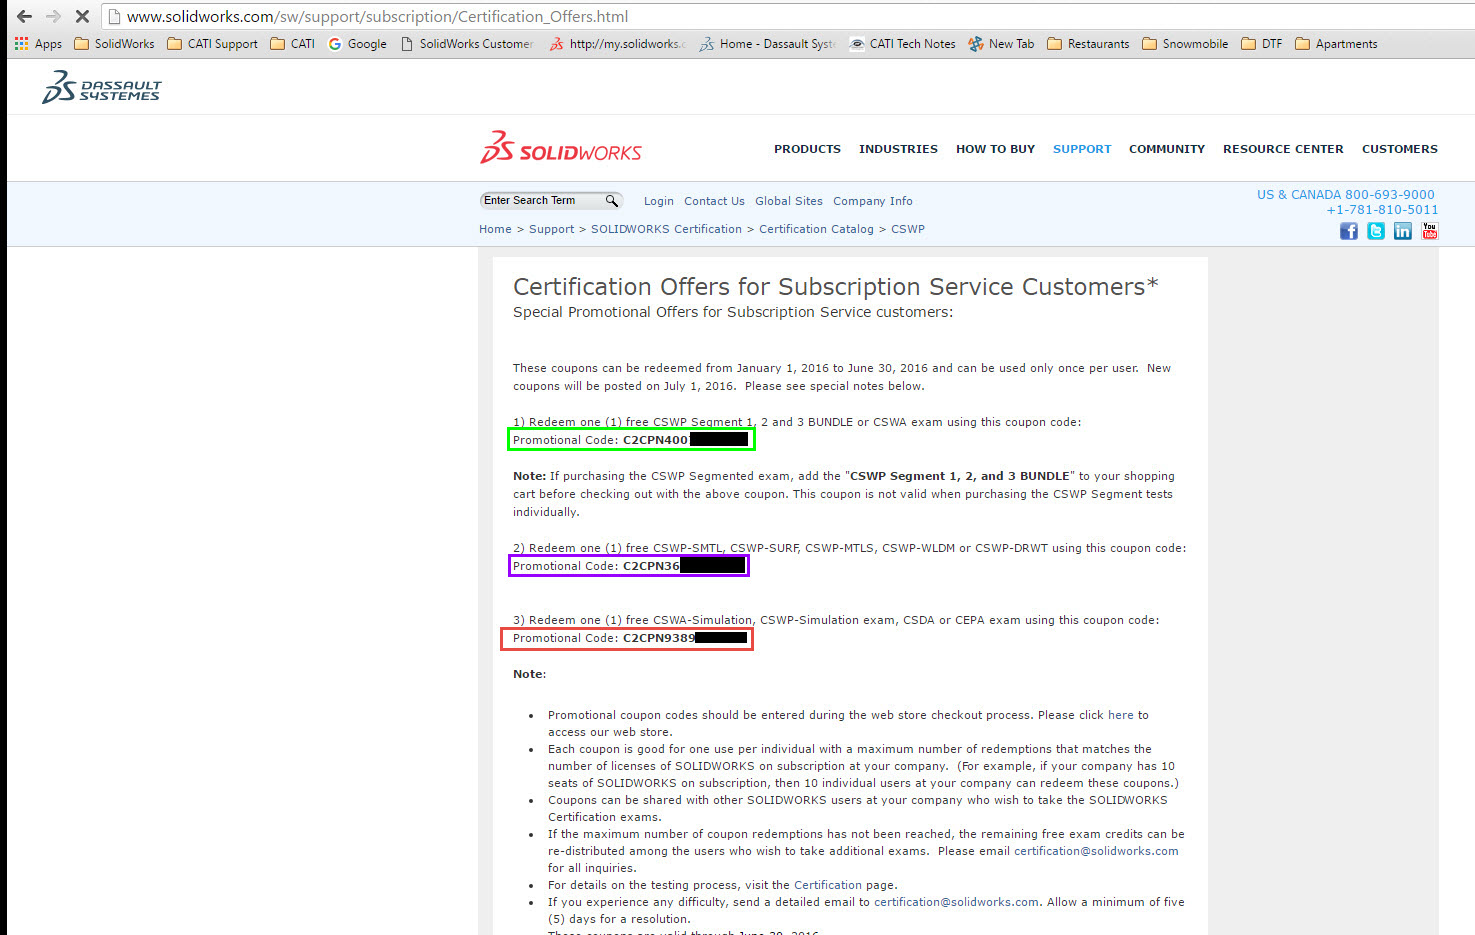Open the New Tab bookmark

(x=1001, y=44)
